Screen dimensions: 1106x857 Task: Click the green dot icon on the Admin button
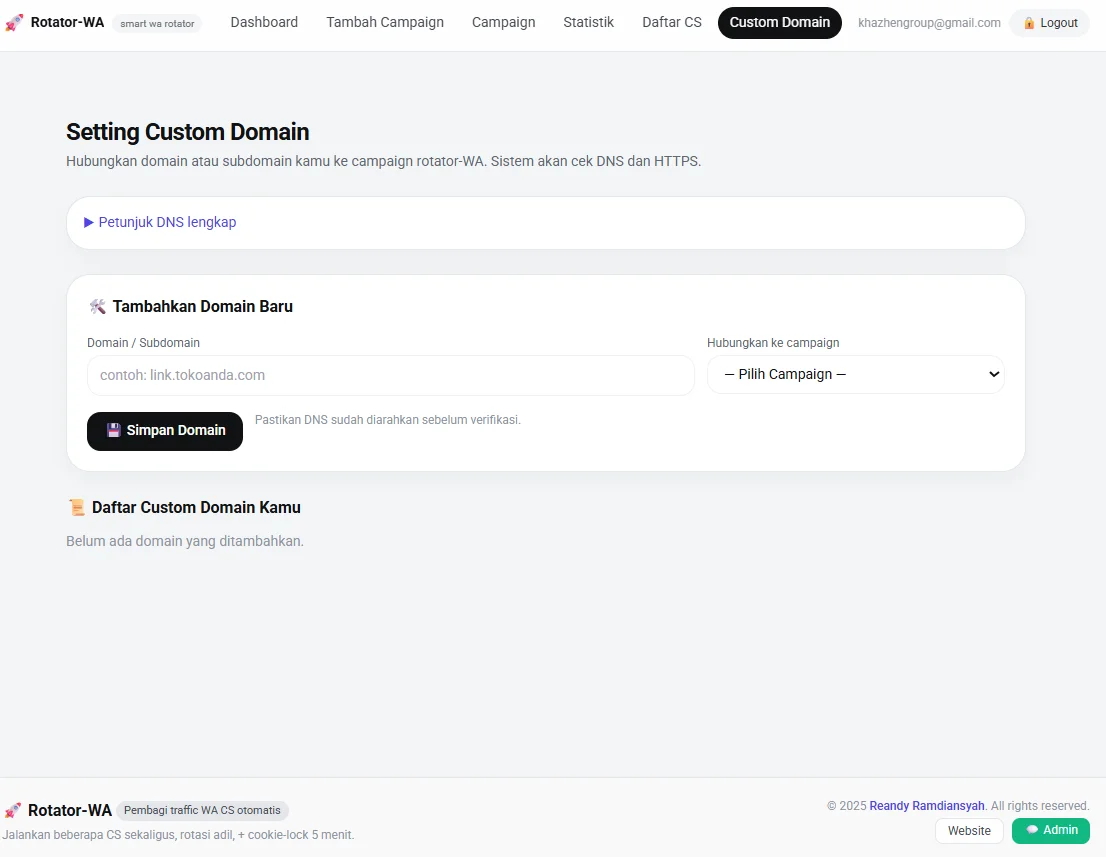(1032, 830)
